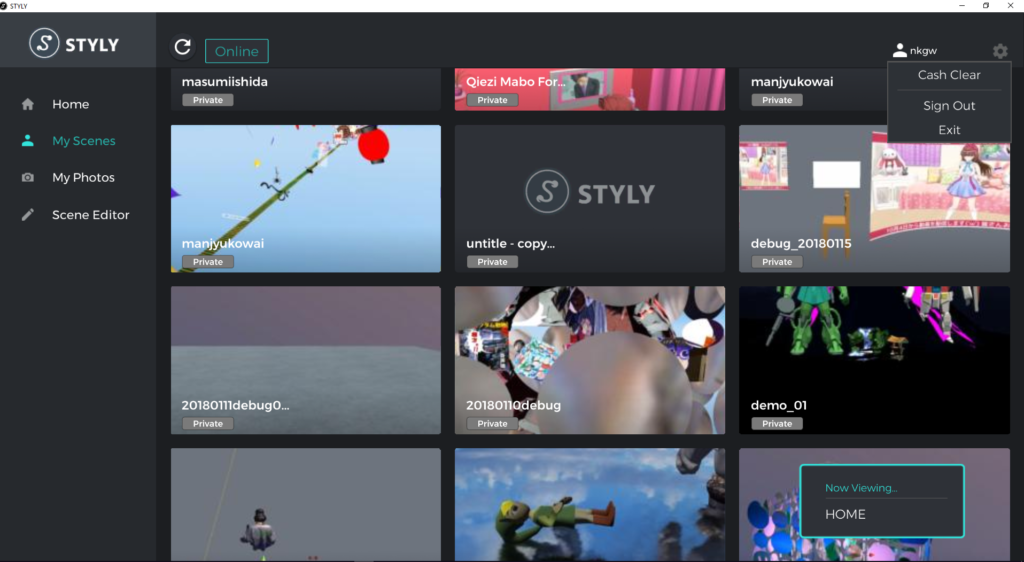Screen dimensions: 1024x562
Task: Open the Qiezi Mabo For... scene card
Action: 590,89
